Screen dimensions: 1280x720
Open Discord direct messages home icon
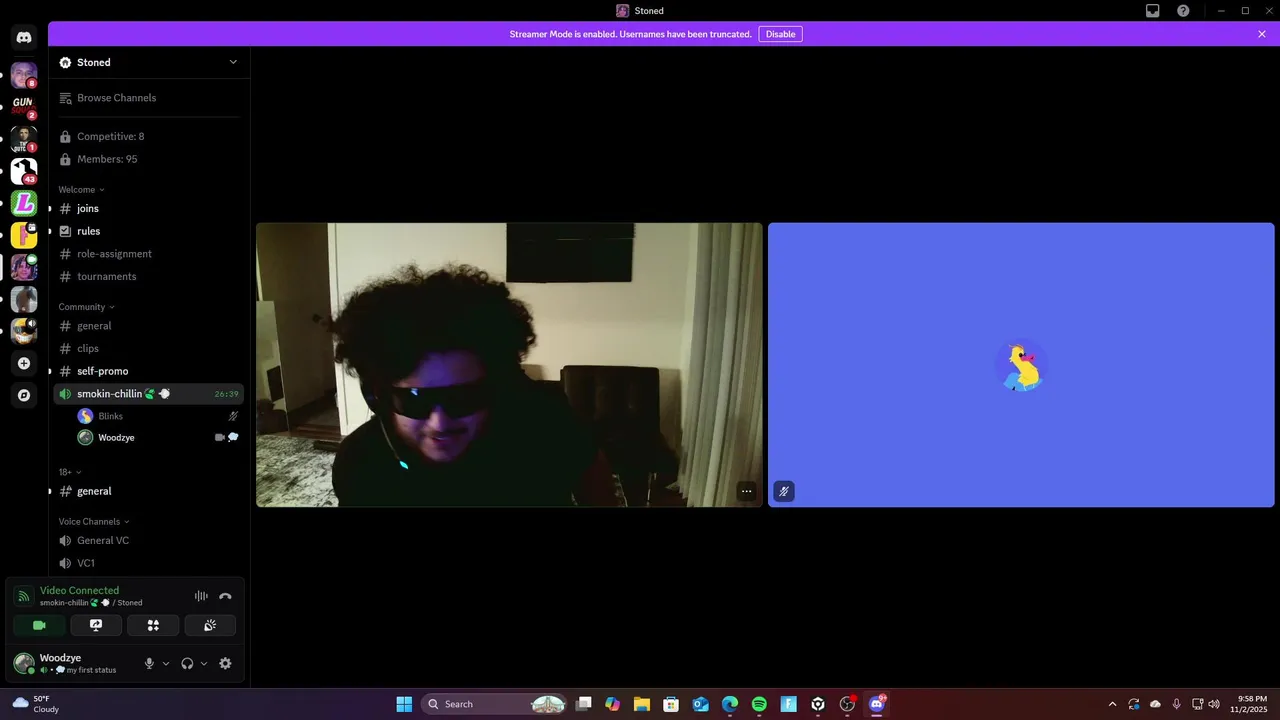(x=24, y=38)
